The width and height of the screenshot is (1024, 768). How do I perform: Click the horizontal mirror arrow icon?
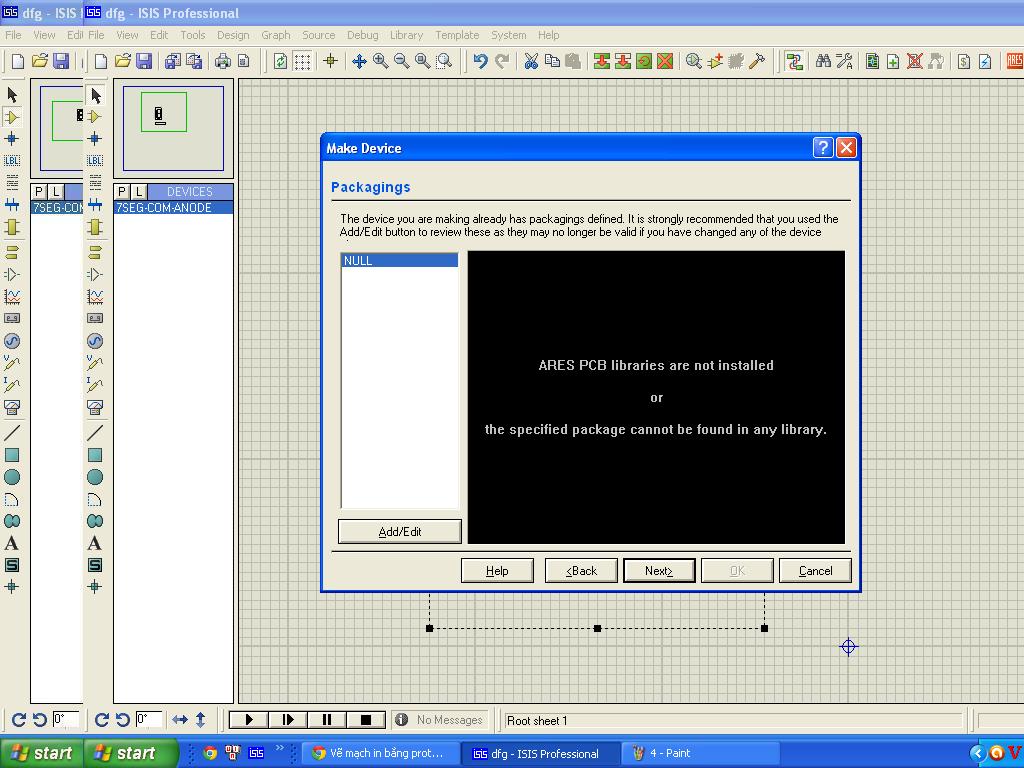click(180, 720)
